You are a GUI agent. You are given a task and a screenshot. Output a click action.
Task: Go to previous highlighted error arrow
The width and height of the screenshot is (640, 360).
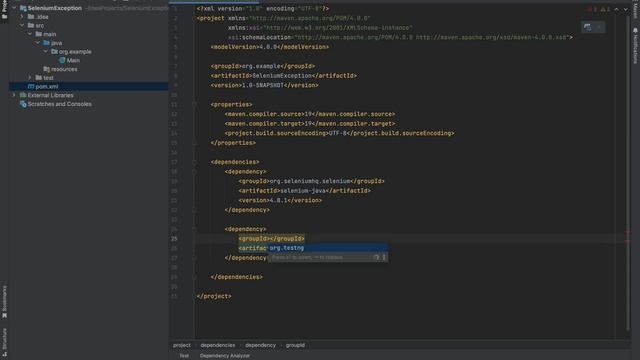click(616, 9)
